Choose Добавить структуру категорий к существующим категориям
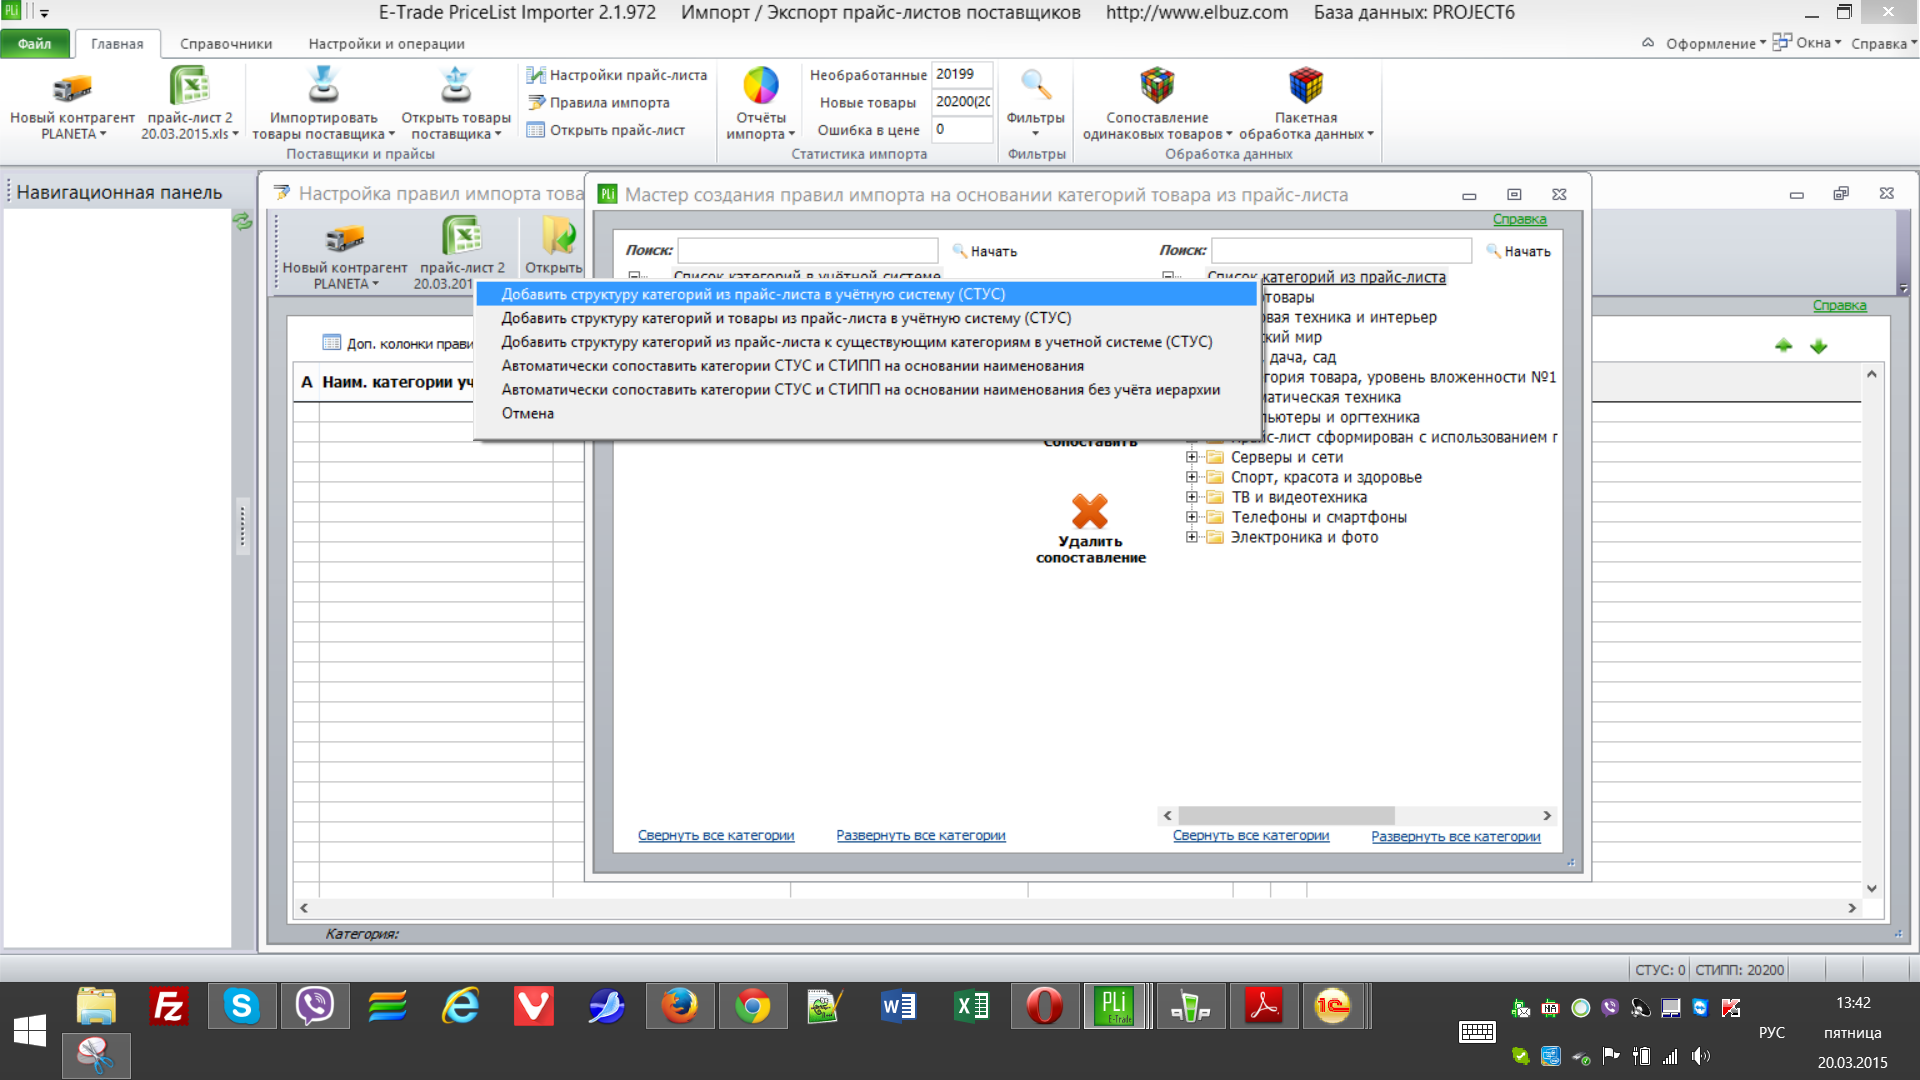Image resolution: width=1920 pixels, height=1080 pixels. pyautogui.click(x=866, y=342)
